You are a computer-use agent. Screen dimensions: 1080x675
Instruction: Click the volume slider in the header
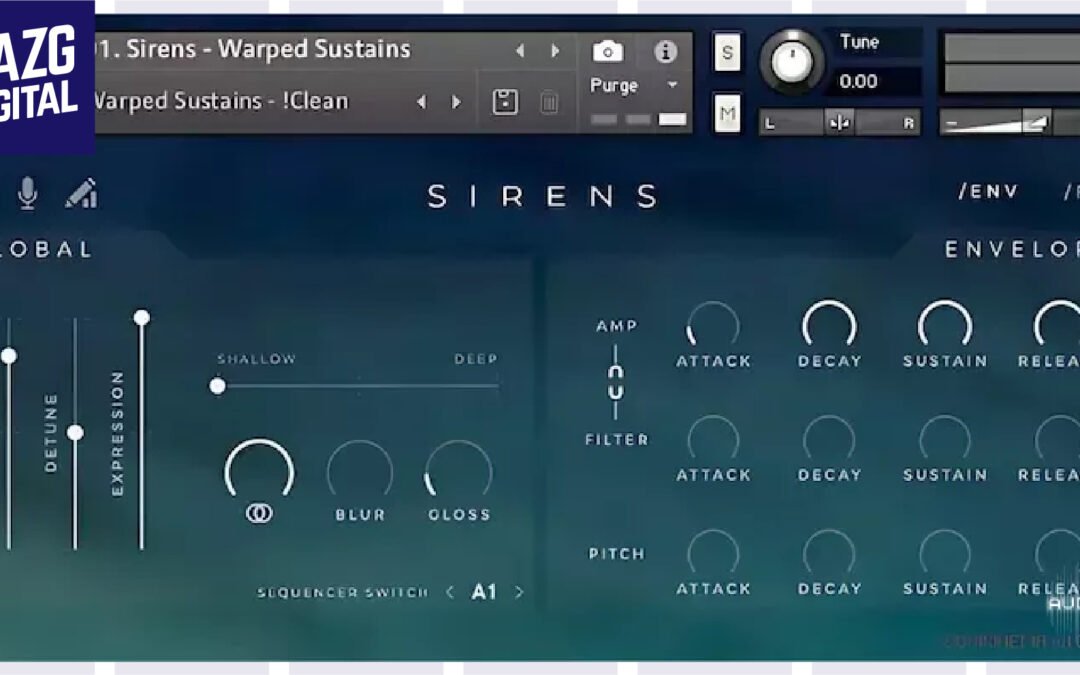[1009, 123]
